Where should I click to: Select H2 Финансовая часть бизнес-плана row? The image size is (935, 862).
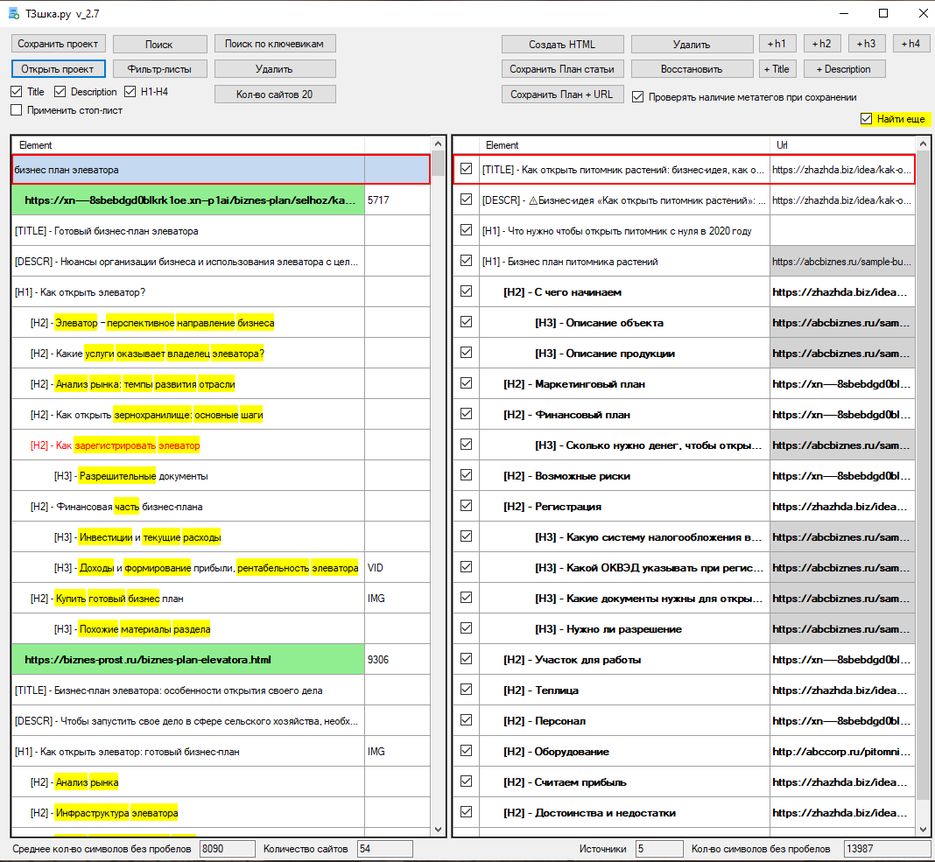[221, 507]
